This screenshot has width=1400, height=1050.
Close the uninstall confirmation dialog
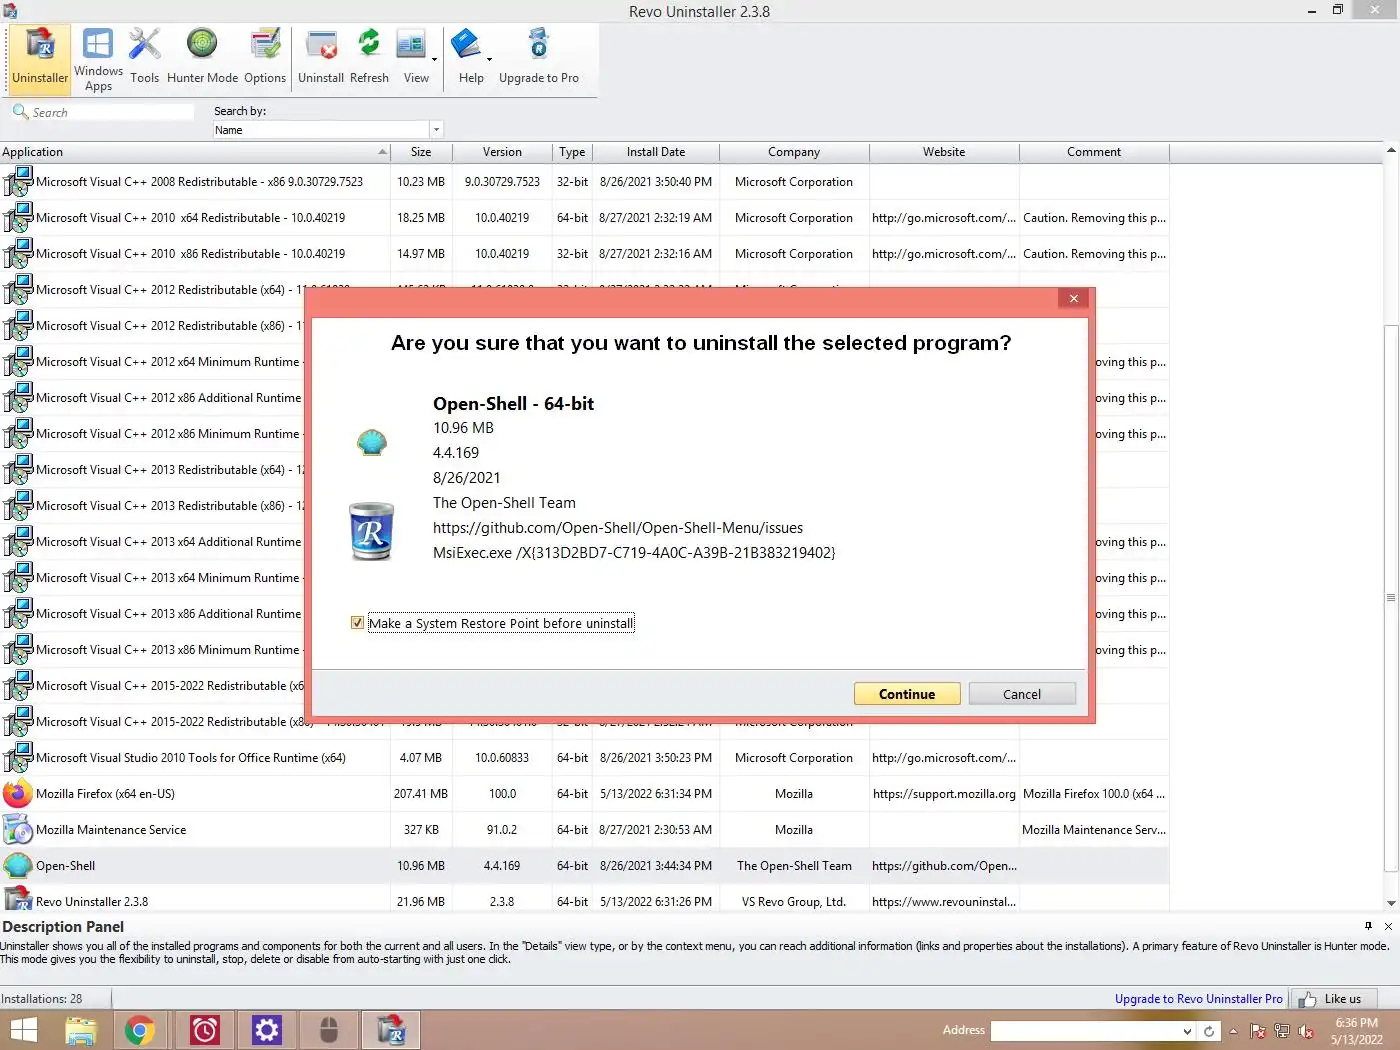1073,298
